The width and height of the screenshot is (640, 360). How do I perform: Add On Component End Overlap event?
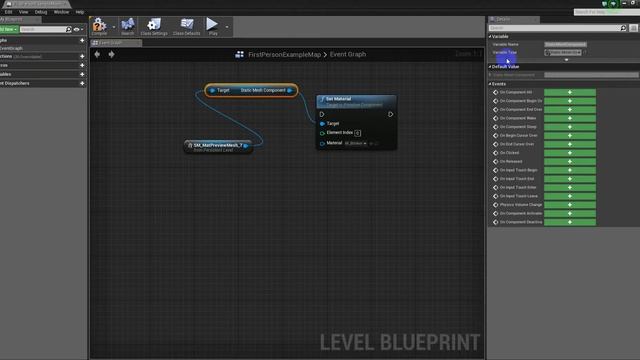570,109
